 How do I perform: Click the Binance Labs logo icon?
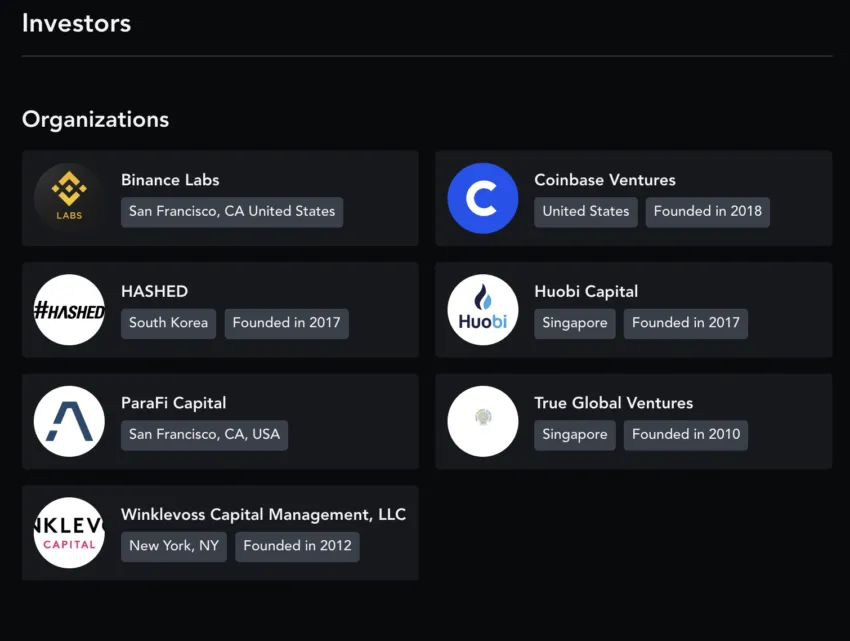[69, 198]
